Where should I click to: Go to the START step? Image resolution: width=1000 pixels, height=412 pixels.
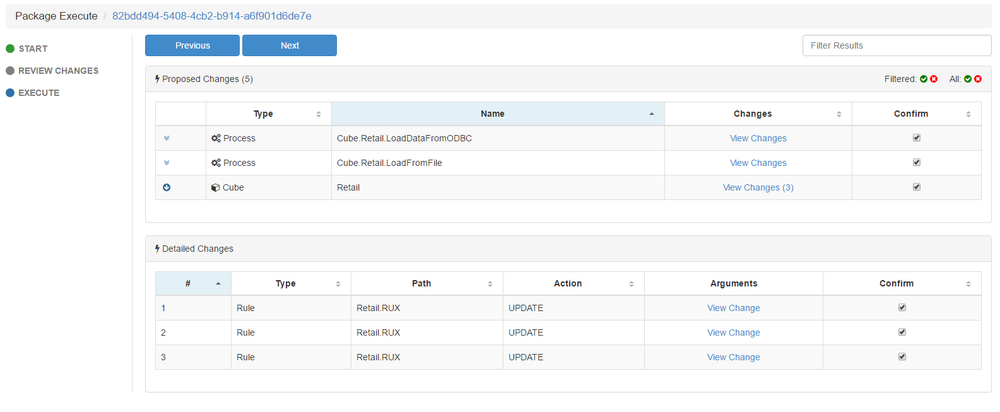coord(33,48)
